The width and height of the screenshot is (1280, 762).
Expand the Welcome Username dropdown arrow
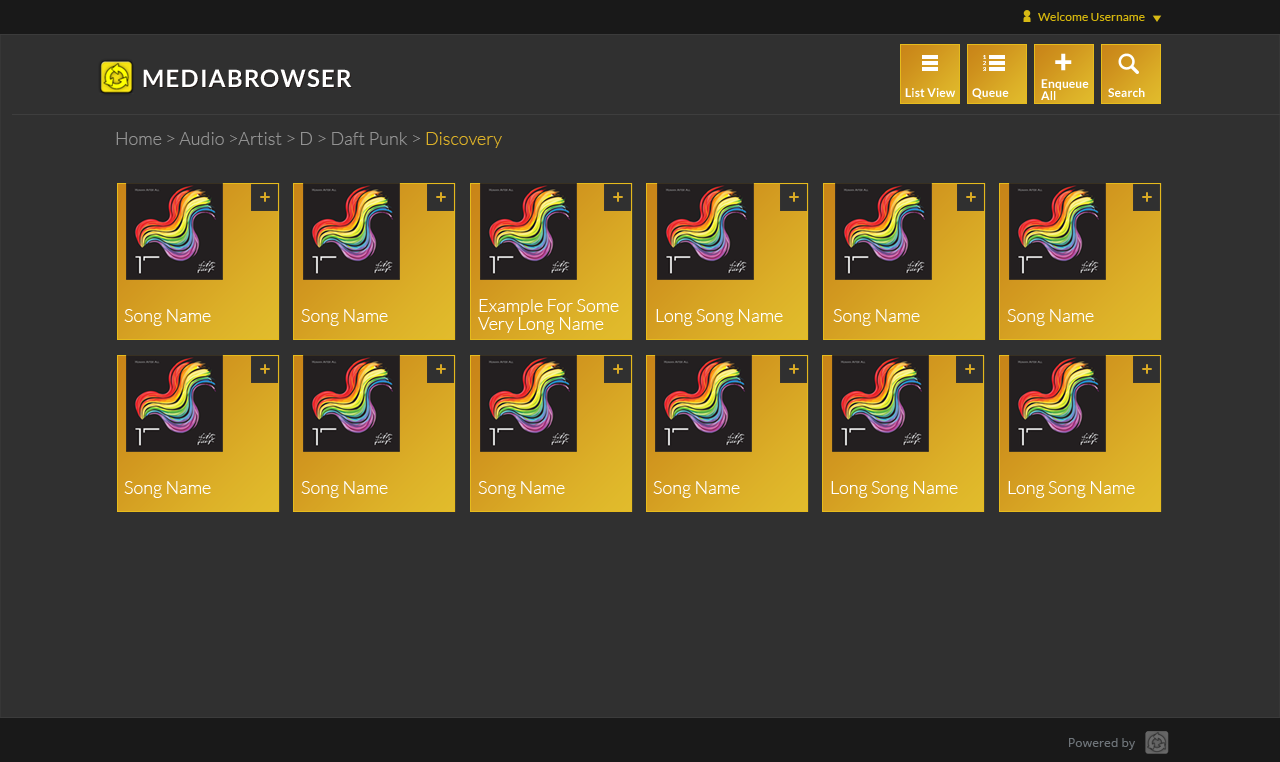coord(1157,18)
